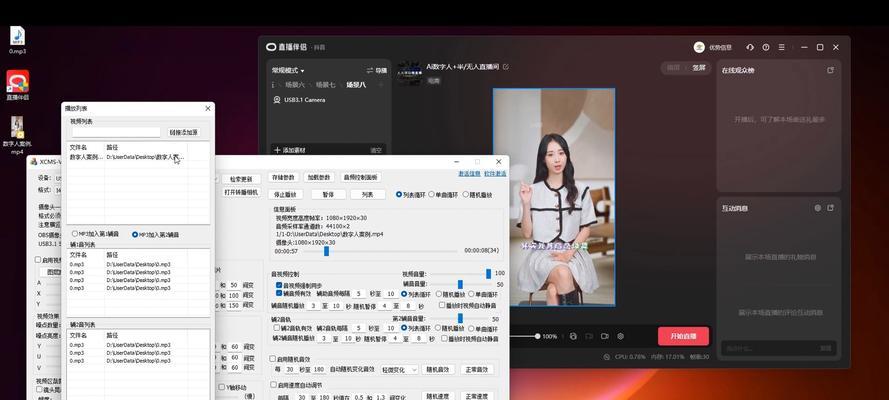Toggle the Y轴移动 checkbox
Screen dimensions: 889x400
point(222,387)
